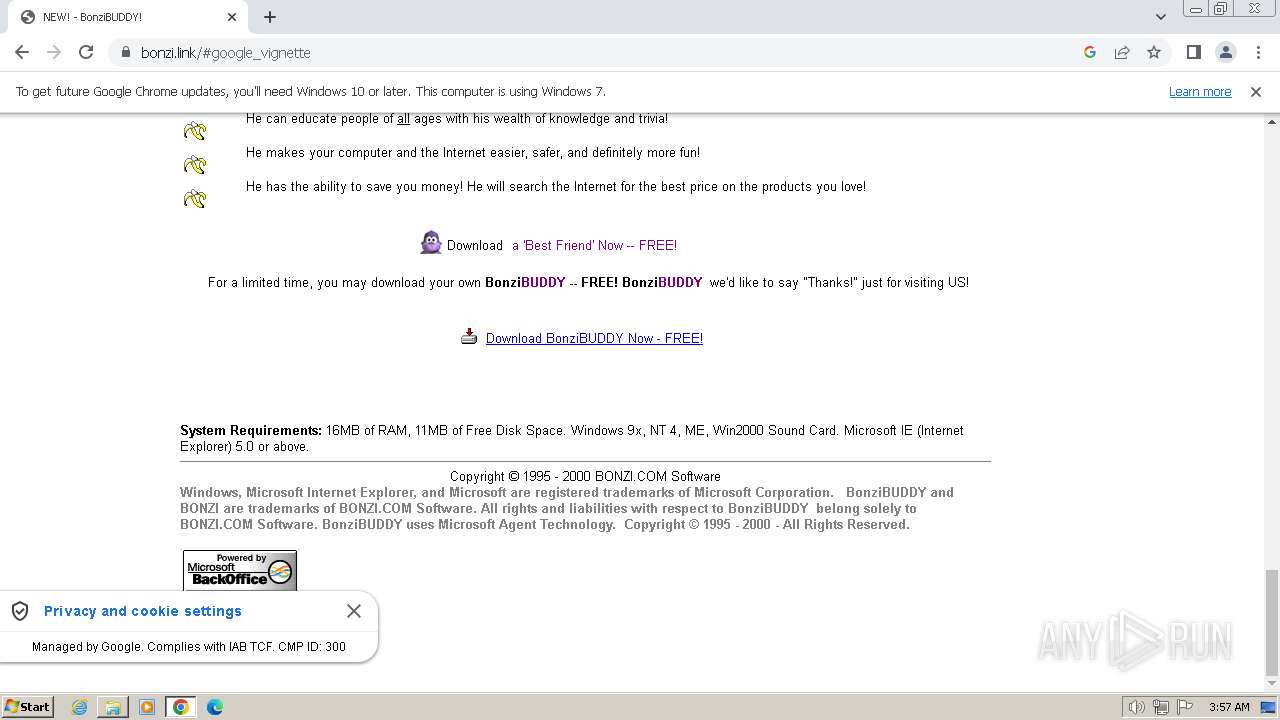Click the Google icon in address bar

(1090, 52)
